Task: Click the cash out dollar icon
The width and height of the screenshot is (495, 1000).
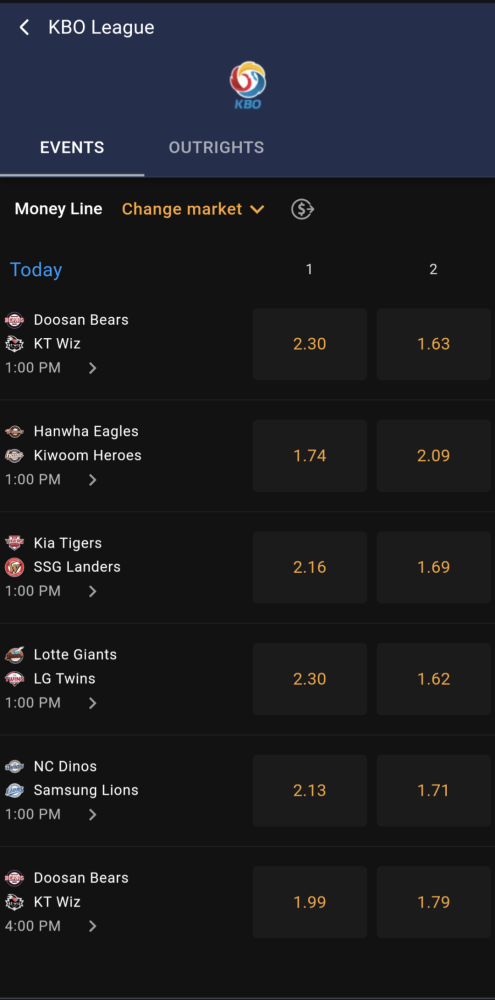Action: tap(302, 209)
